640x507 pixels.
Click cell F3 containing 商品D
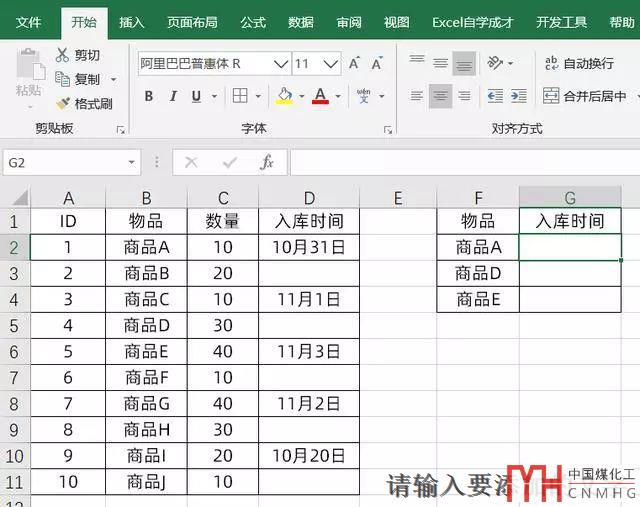coord(478,274)
